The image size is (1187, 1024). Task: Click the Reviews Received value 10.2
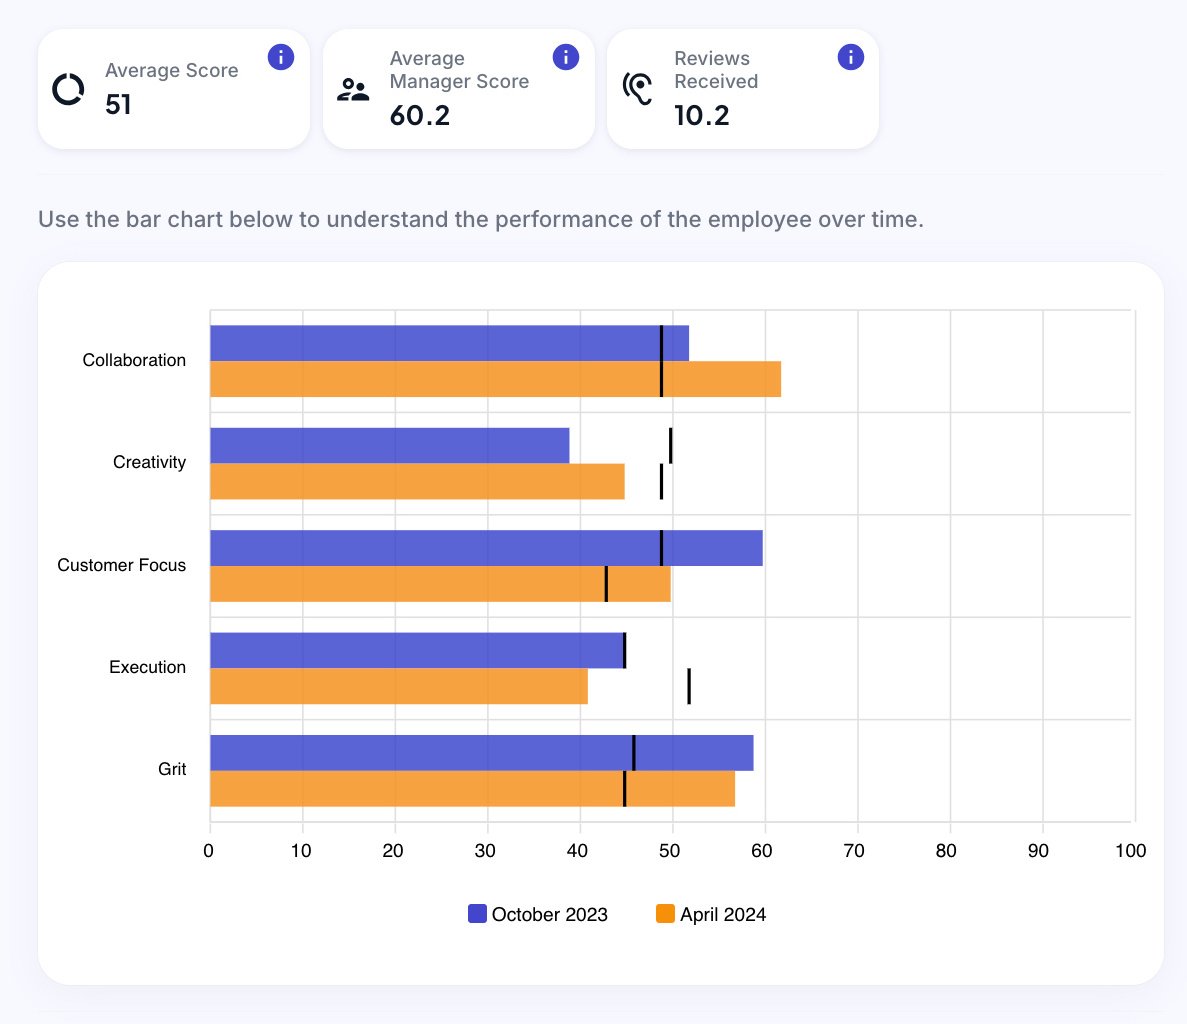[701, 116]
